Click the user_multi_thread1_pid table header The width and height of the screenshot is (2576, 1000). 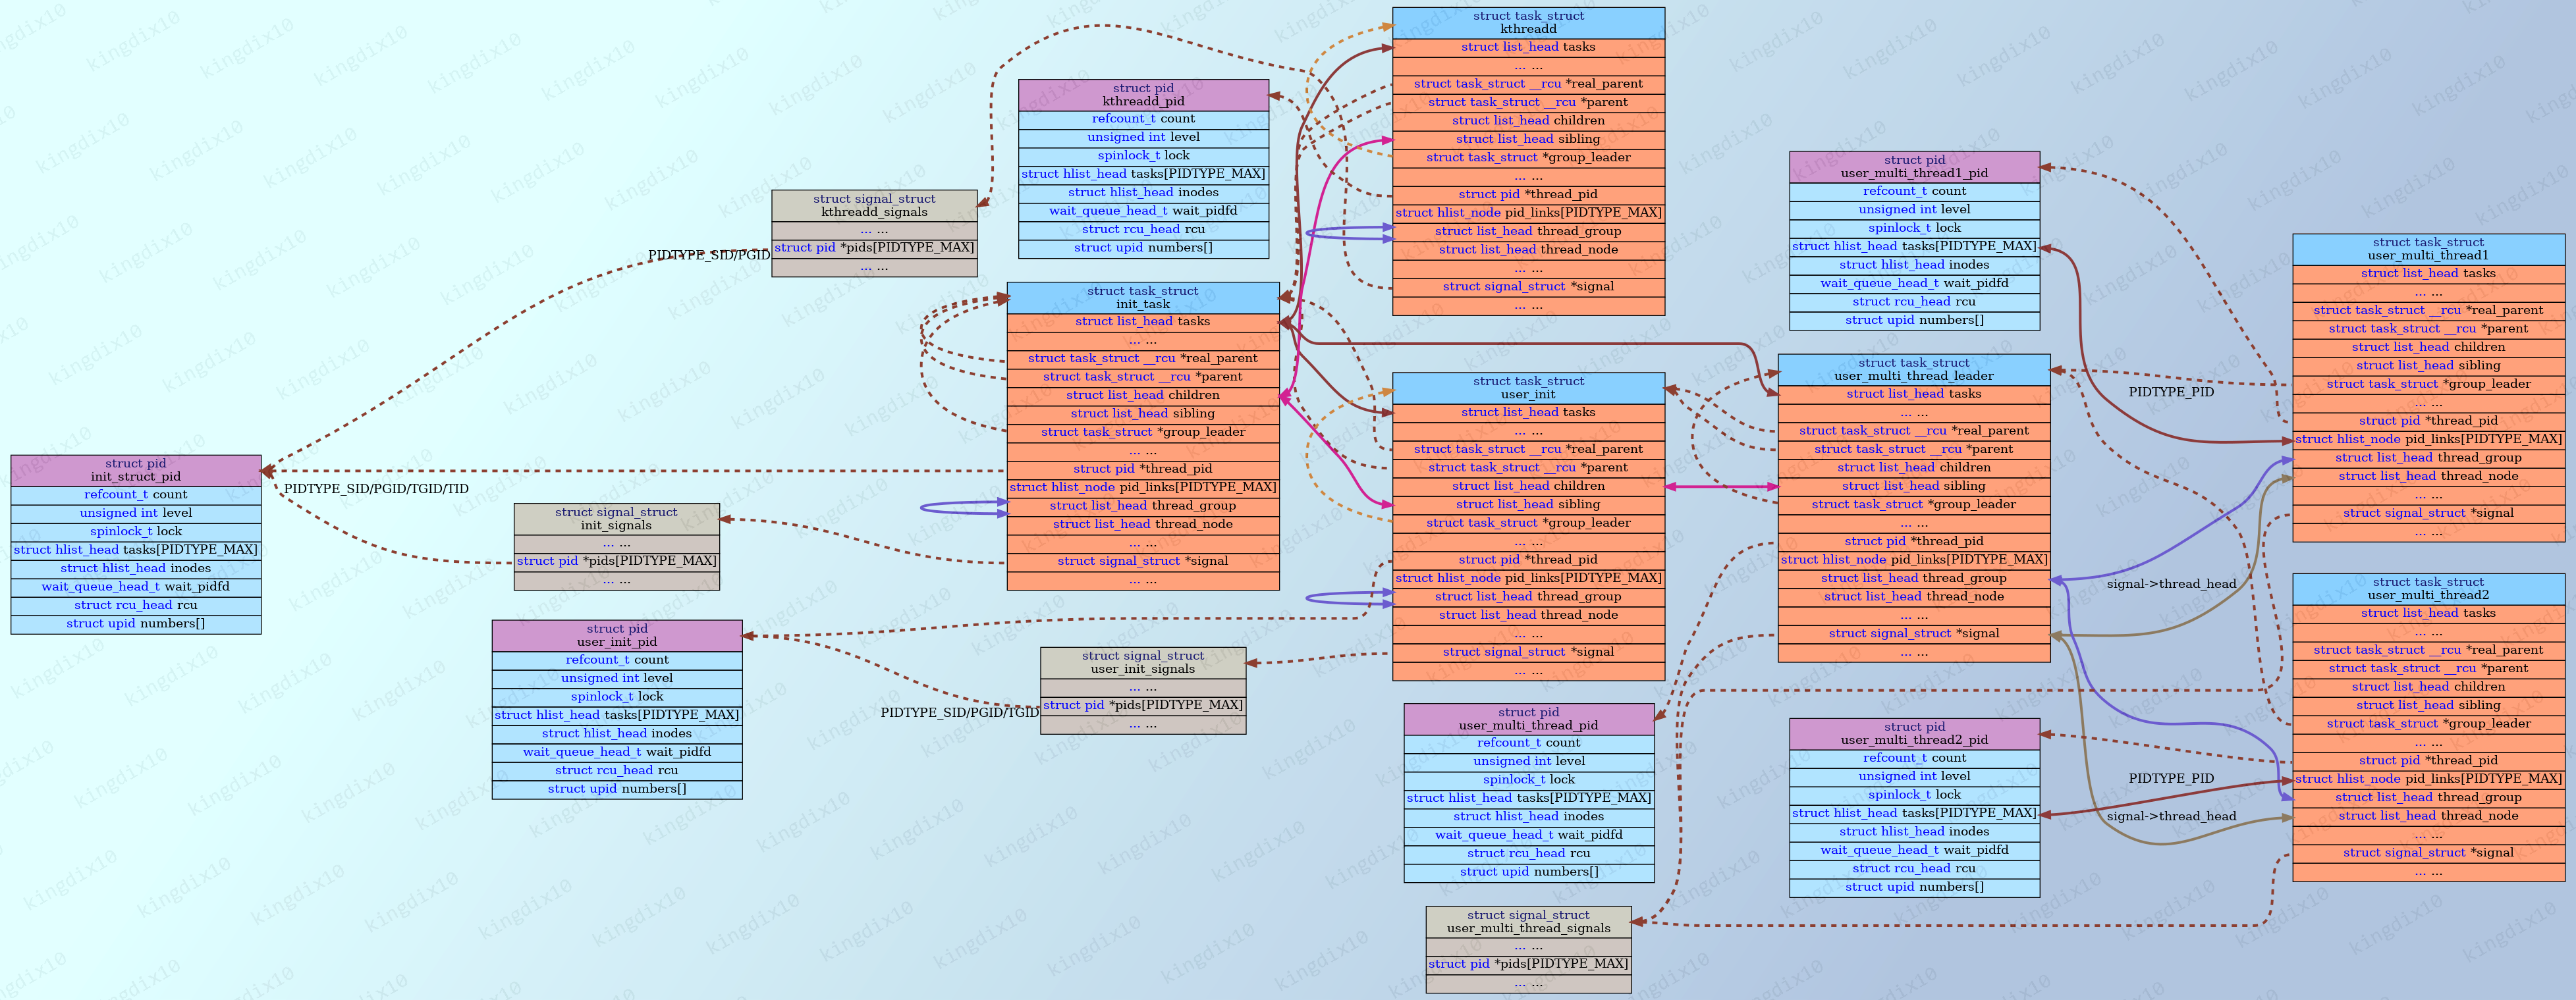(x=1914, y=167)
